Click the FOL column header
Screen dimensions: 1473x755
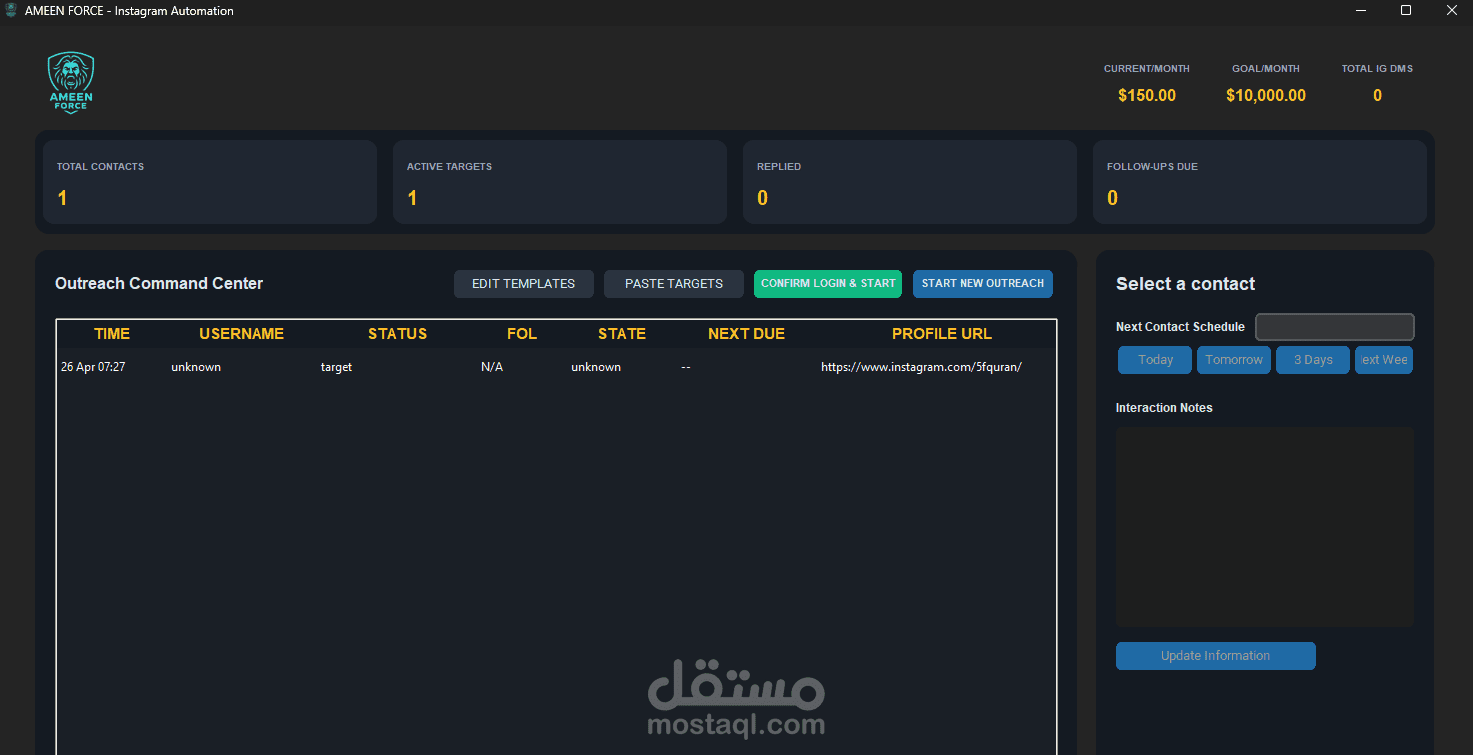click(522, 334)
